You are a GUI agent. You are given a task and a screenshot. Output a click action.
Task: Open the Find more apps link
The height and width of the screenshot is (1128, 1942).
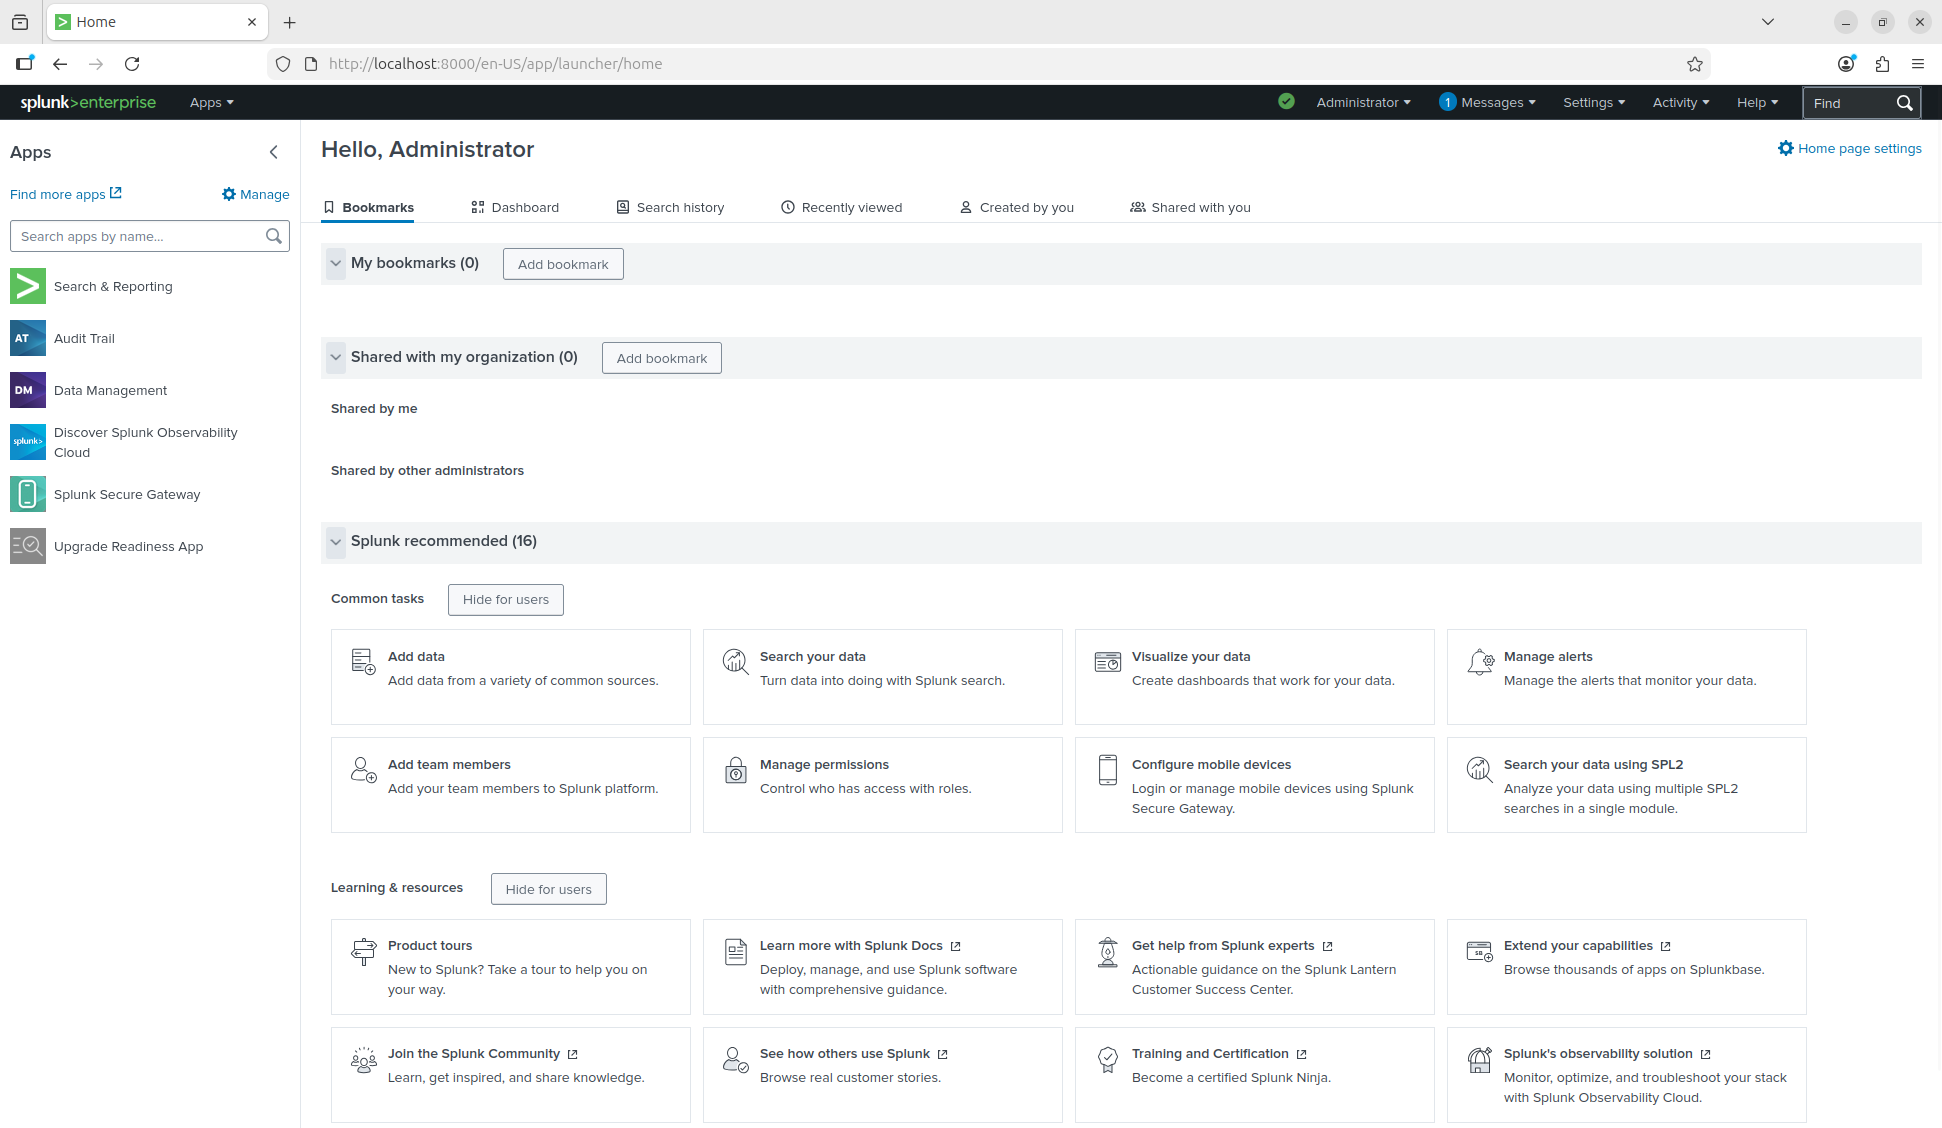(66, 194)
